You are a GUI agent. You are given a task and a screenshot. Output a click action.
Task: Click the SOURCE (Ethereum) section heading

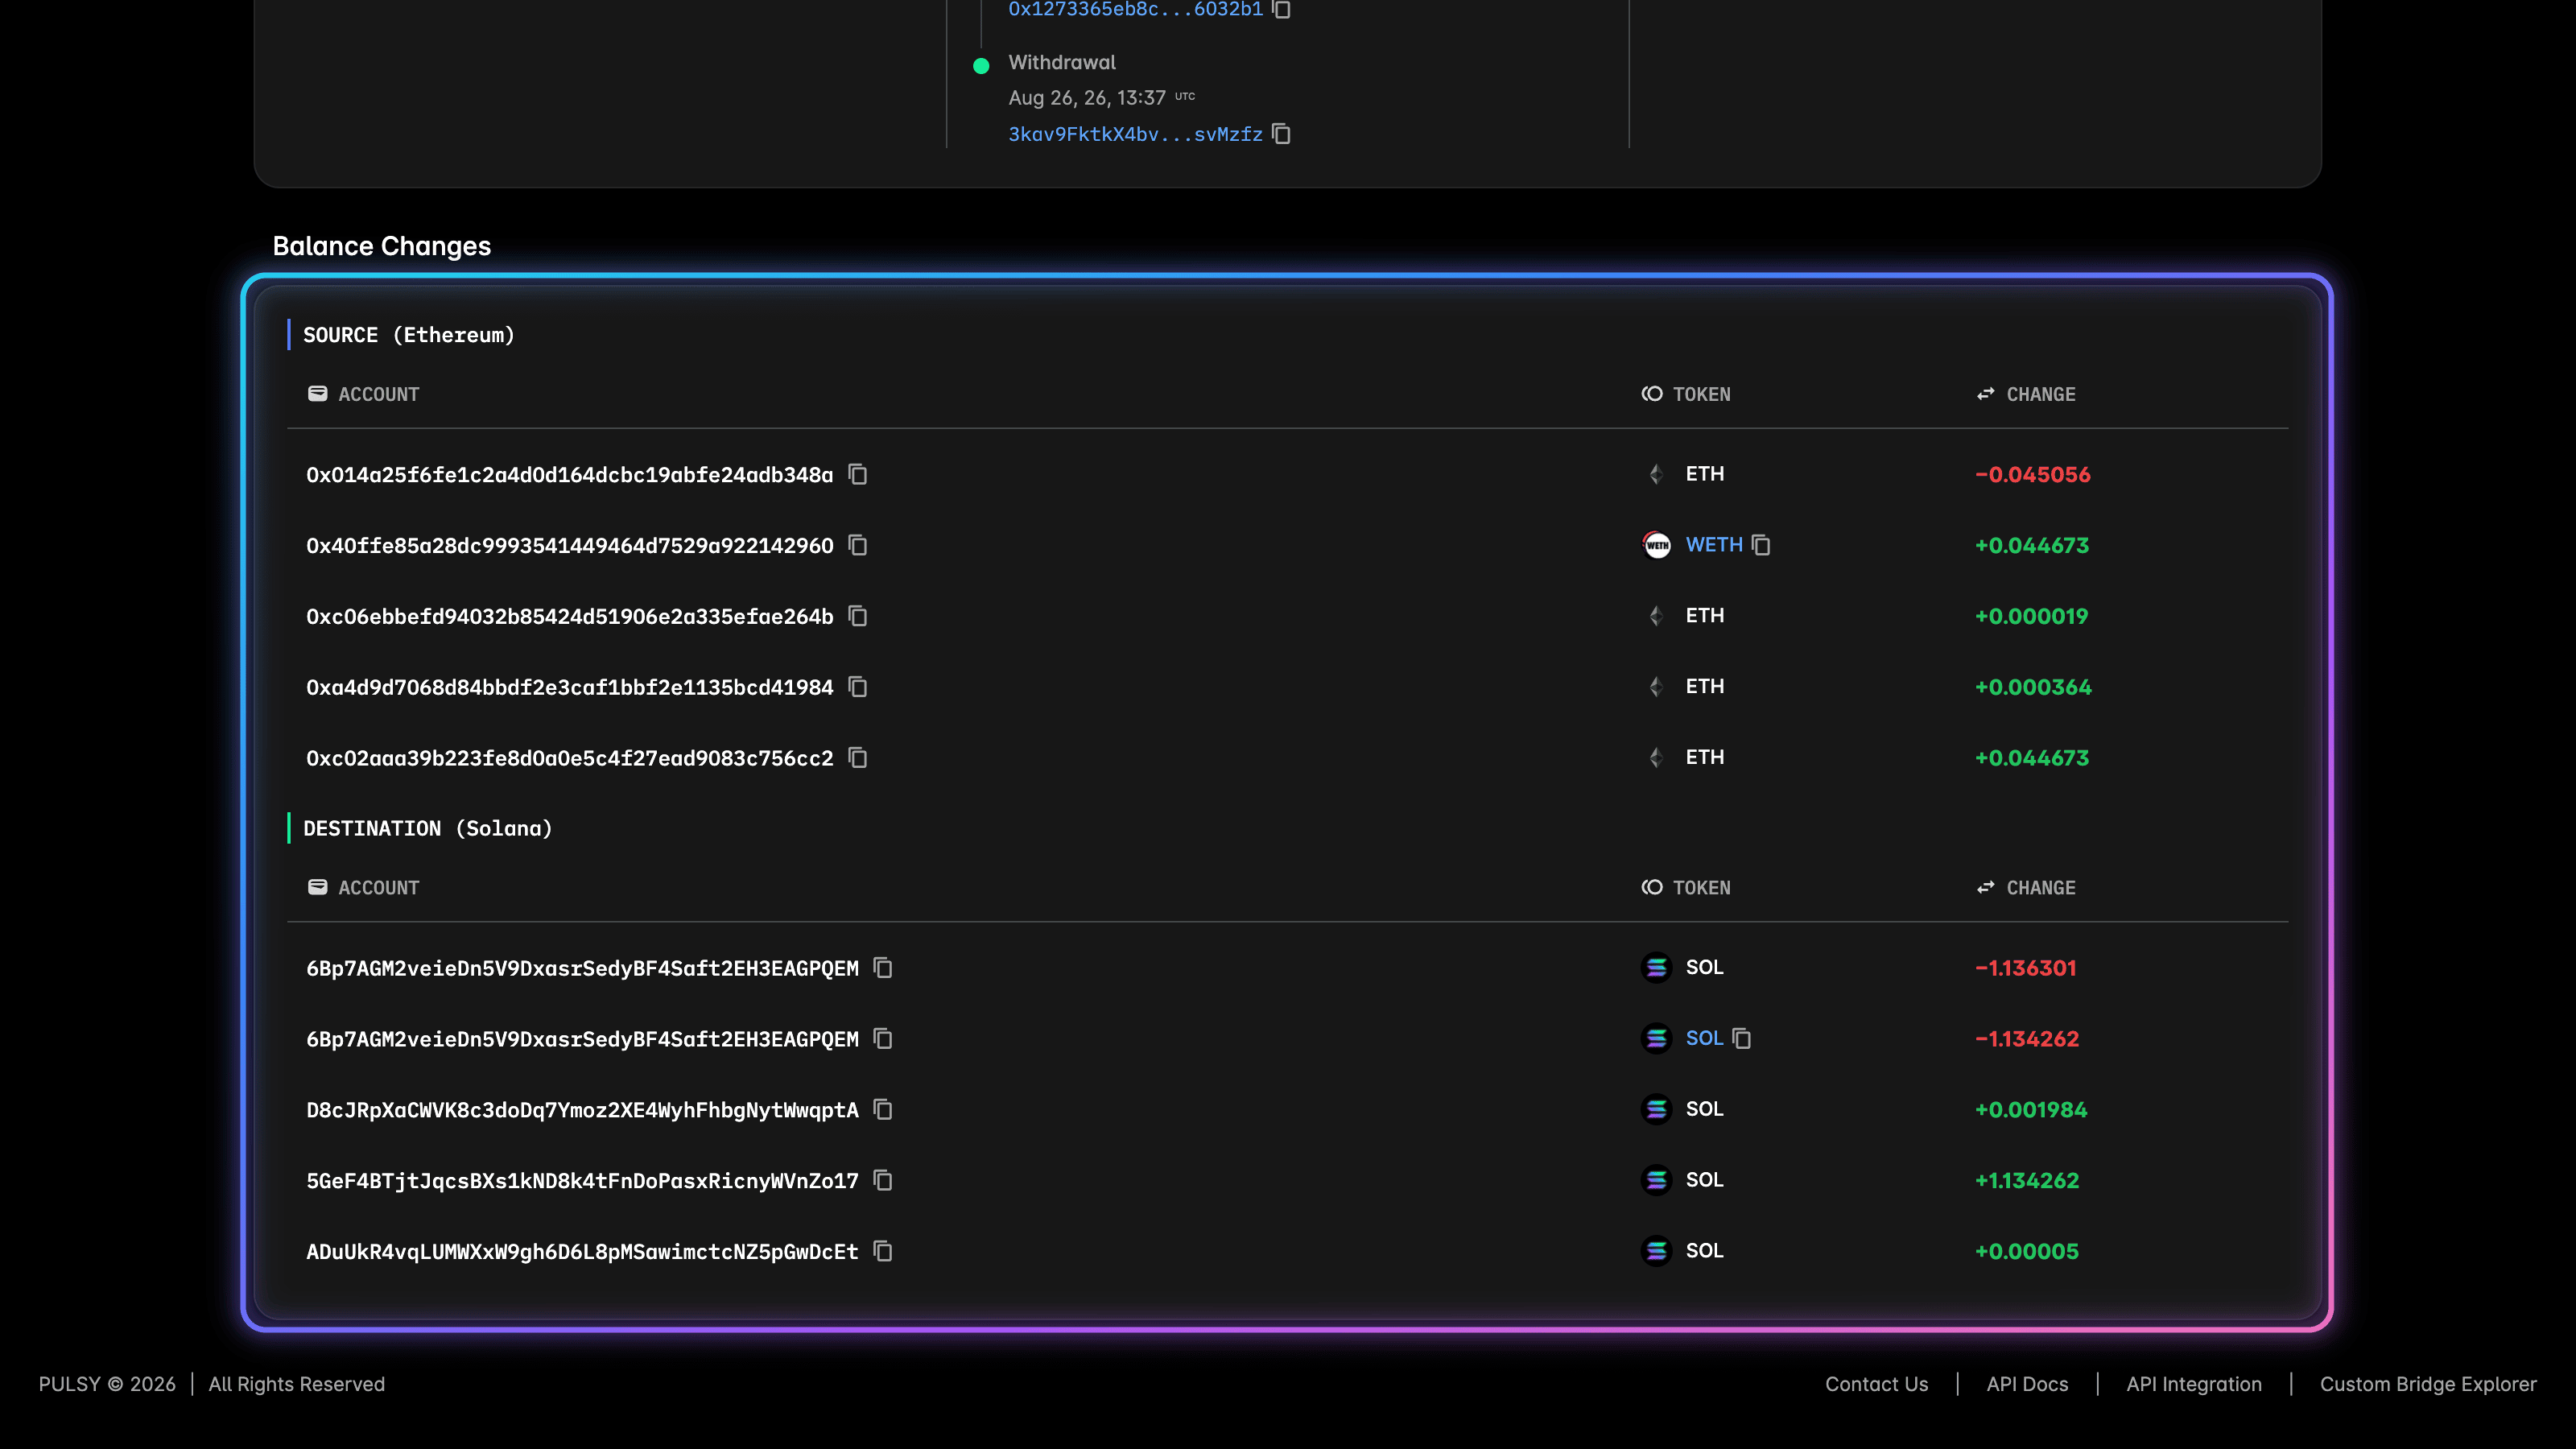[409, 335]
